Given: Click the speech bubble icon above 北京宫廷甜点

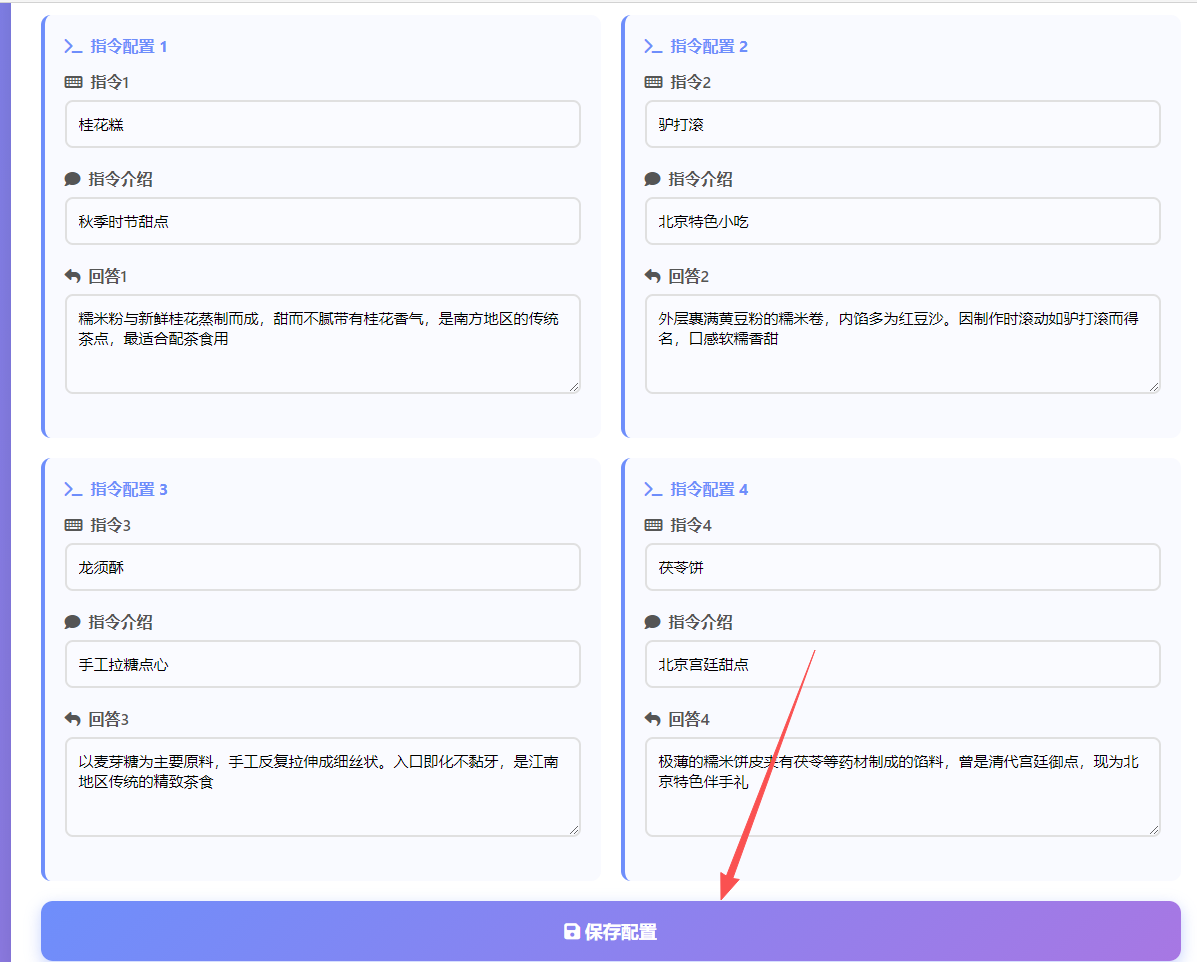Looking at the screenshot, I should click(x=652, y=621).
